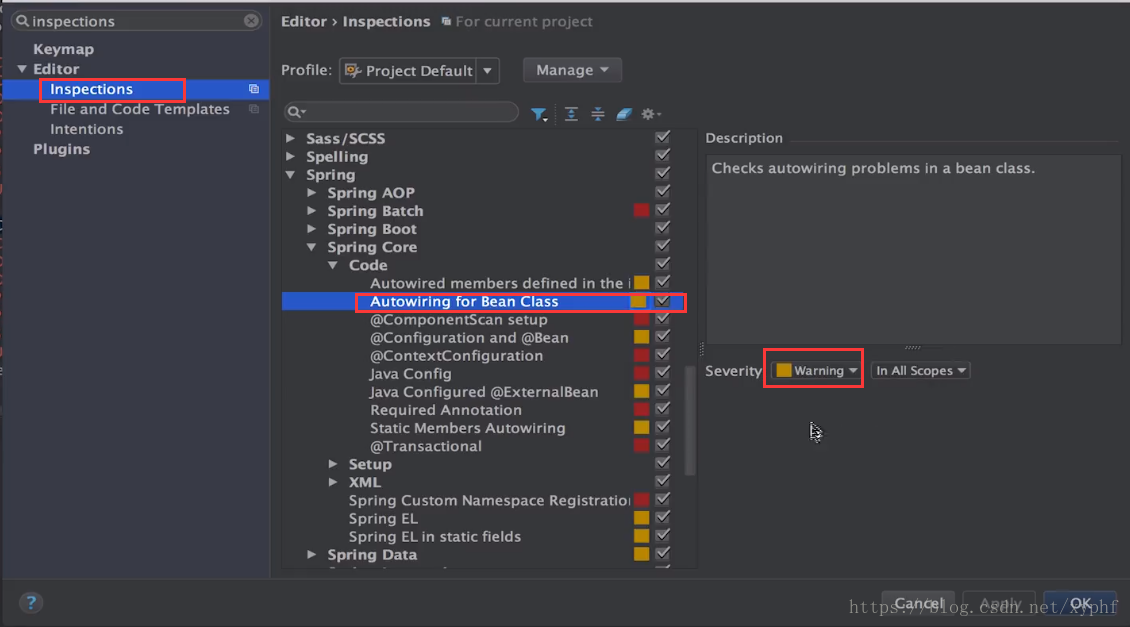Screen dimensions: 1130x627
Task: Click Project Default profile icon
Action: [352, 70]
